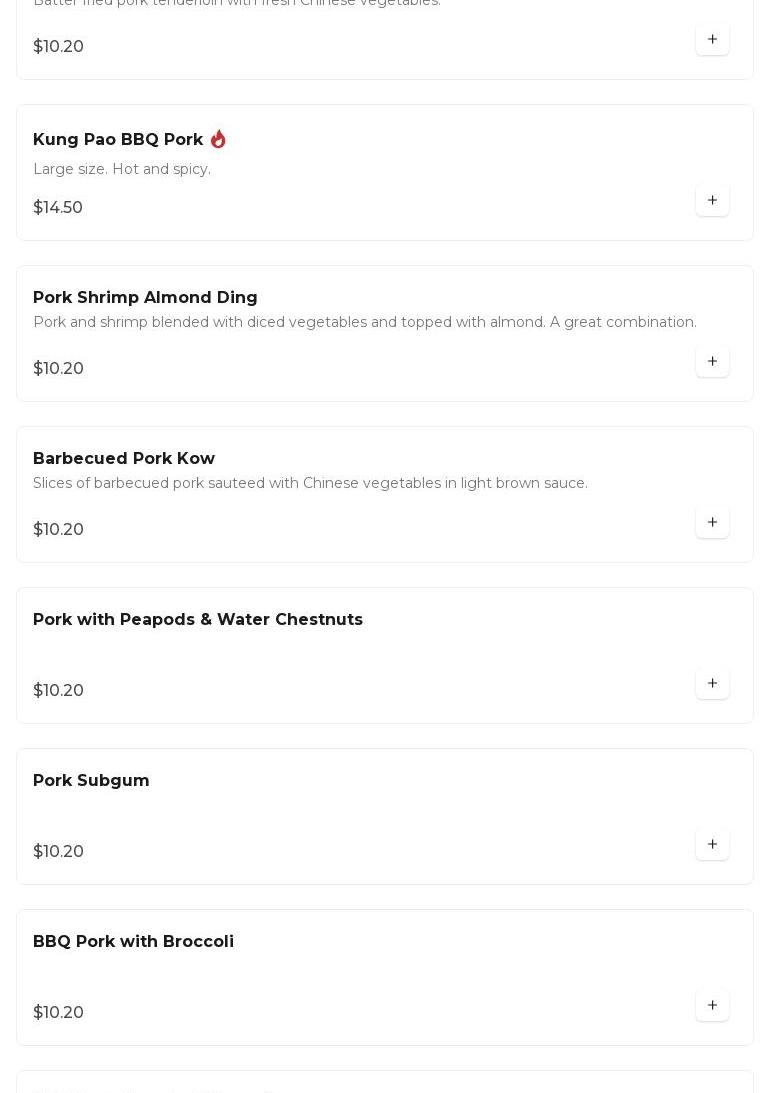Click the Pork Subgum $10.20 price
The width and height of the screenshot is (770, 1093).
58,851
